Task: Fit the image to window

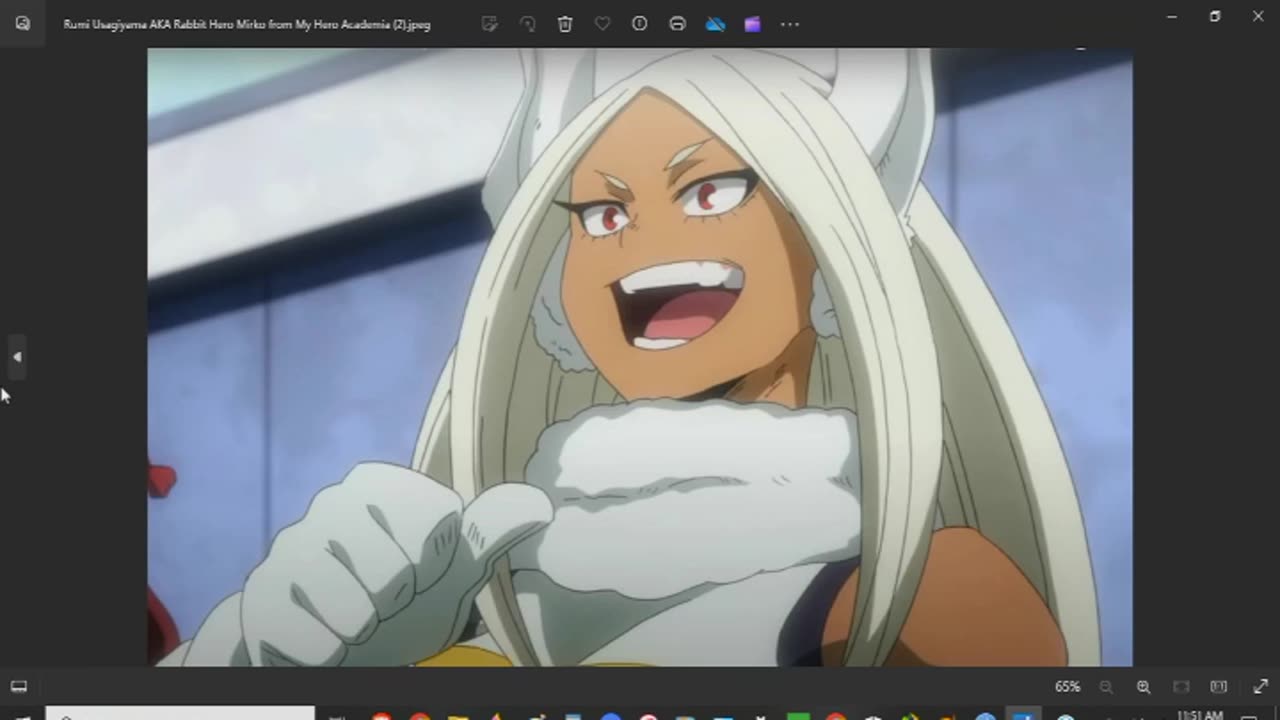Action: click(1181, 687)
